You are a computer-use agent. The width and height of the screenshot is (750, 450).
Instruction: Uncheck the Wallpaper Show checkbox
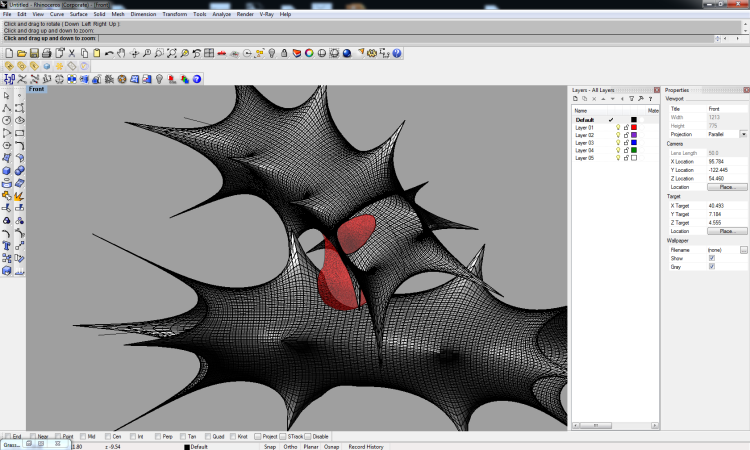(x=711, y=258)
